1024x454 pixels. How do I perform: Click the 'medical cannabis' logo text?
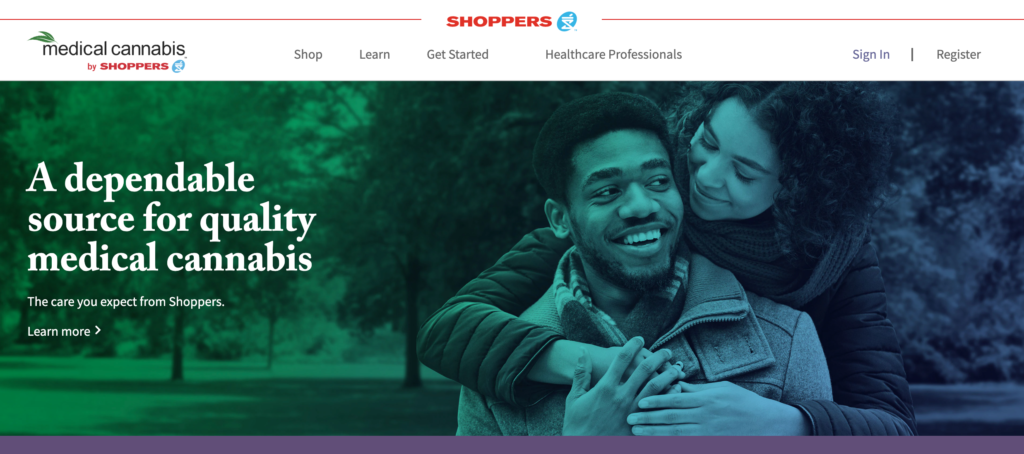tap(114, 50)
